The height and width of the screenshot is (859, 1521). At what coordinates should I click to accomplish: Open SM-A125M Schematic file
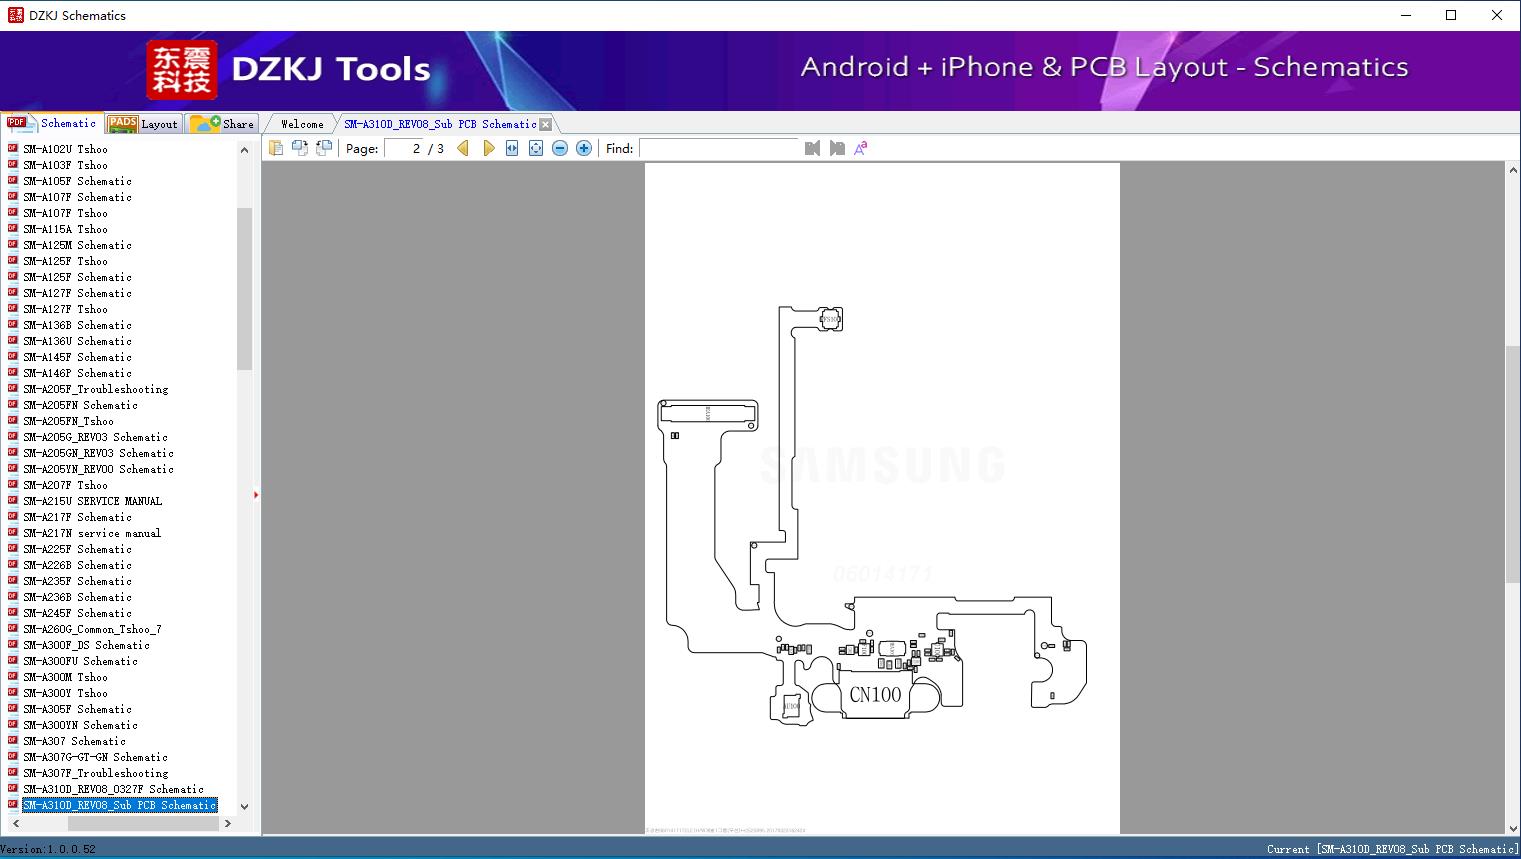coord(77,245)
